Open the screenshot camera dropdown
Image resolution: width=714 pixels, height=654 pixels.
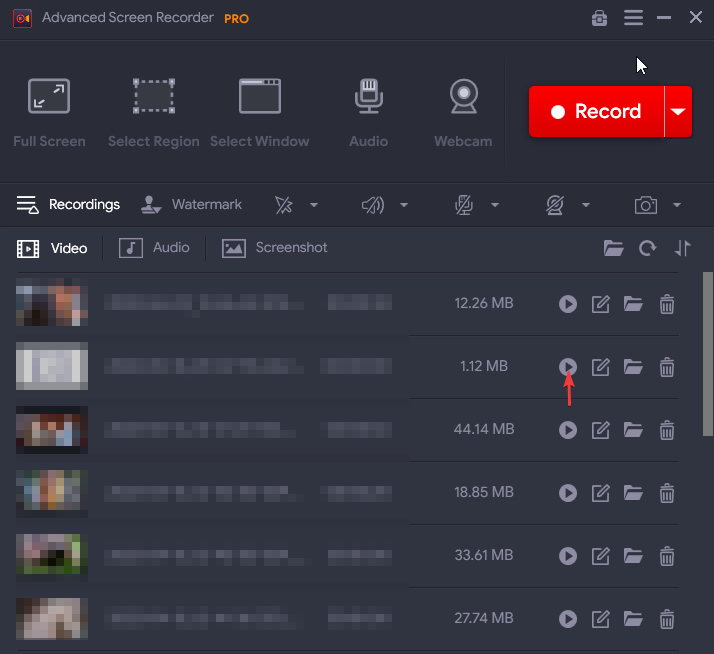677,205
